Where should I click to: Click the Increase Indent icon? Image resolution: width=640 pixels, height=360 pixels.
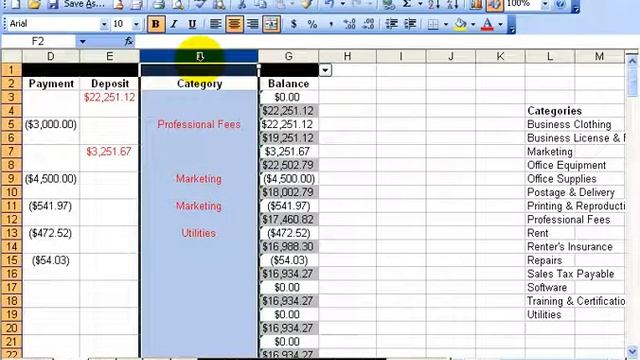[x=410, y=24]
